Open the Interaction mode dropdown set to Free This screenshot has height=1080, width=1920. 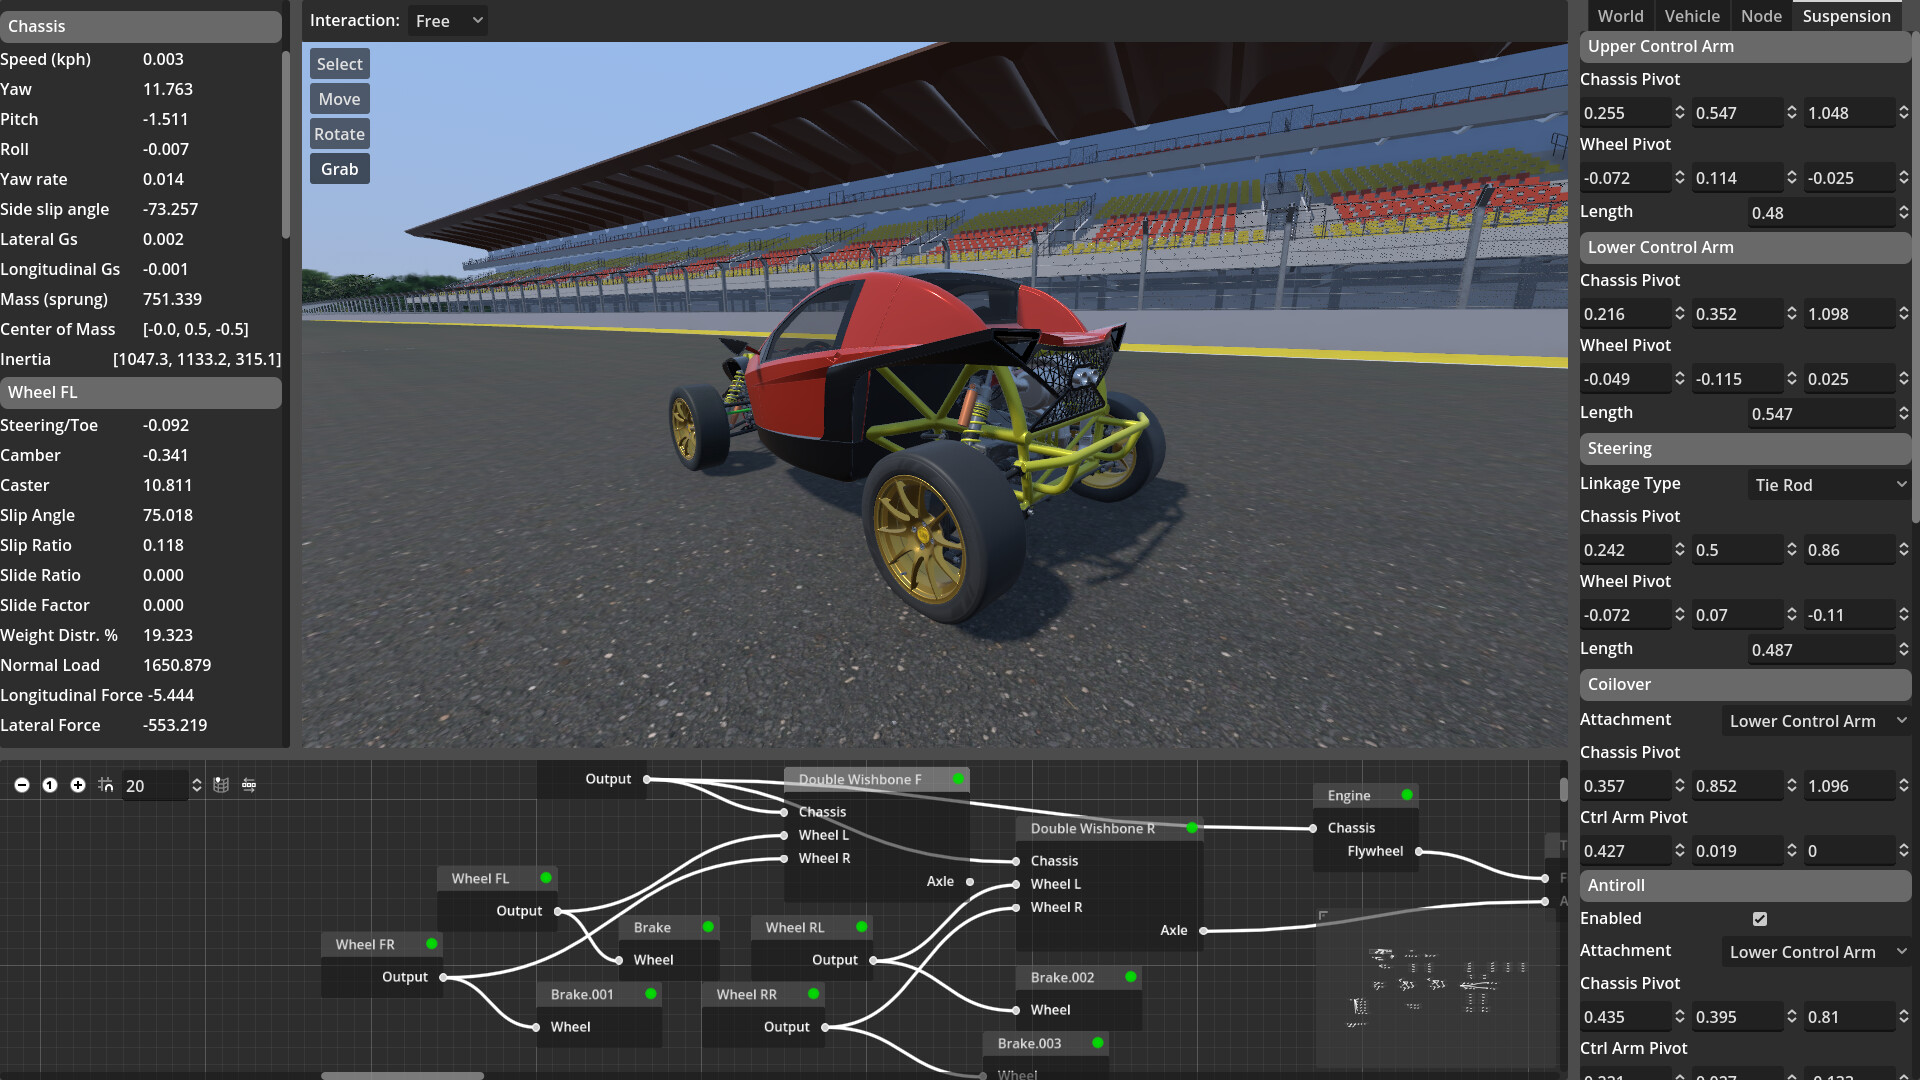coord(447,20)
